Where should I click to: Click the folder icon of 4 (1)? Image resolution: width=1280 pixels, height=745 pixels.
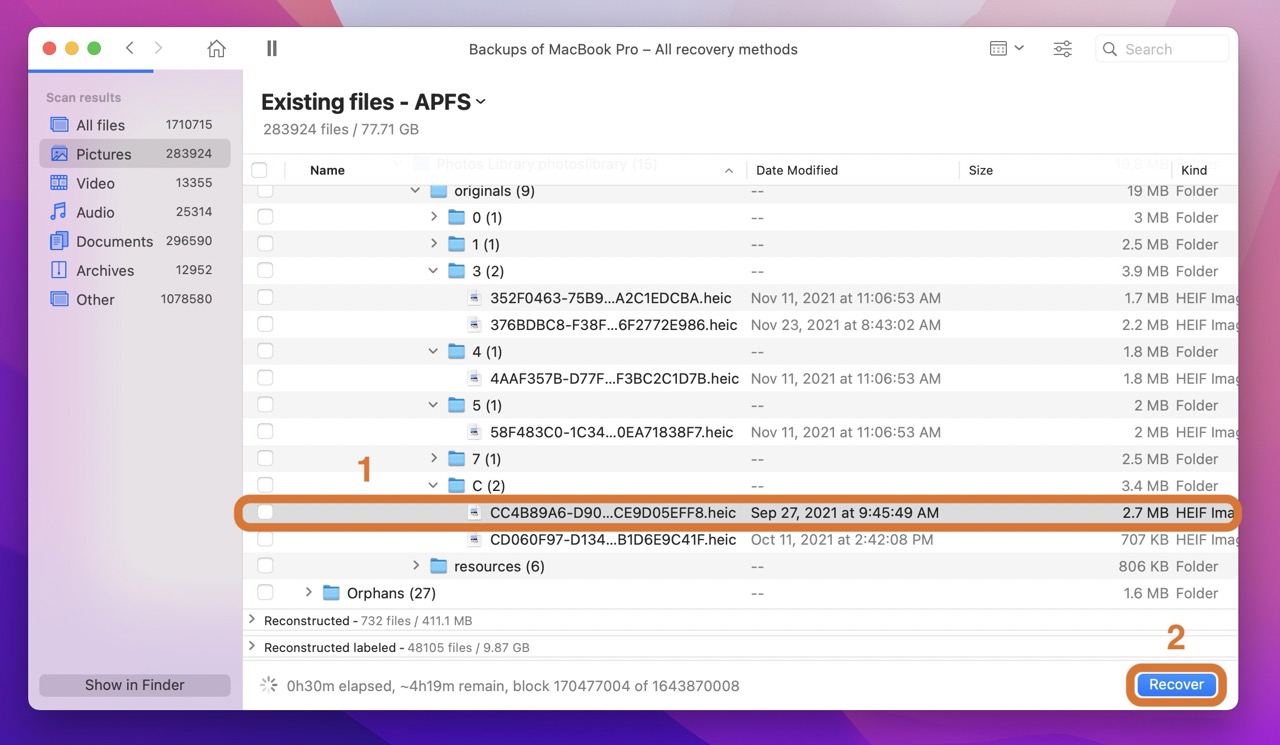click(x=456, y=351)
